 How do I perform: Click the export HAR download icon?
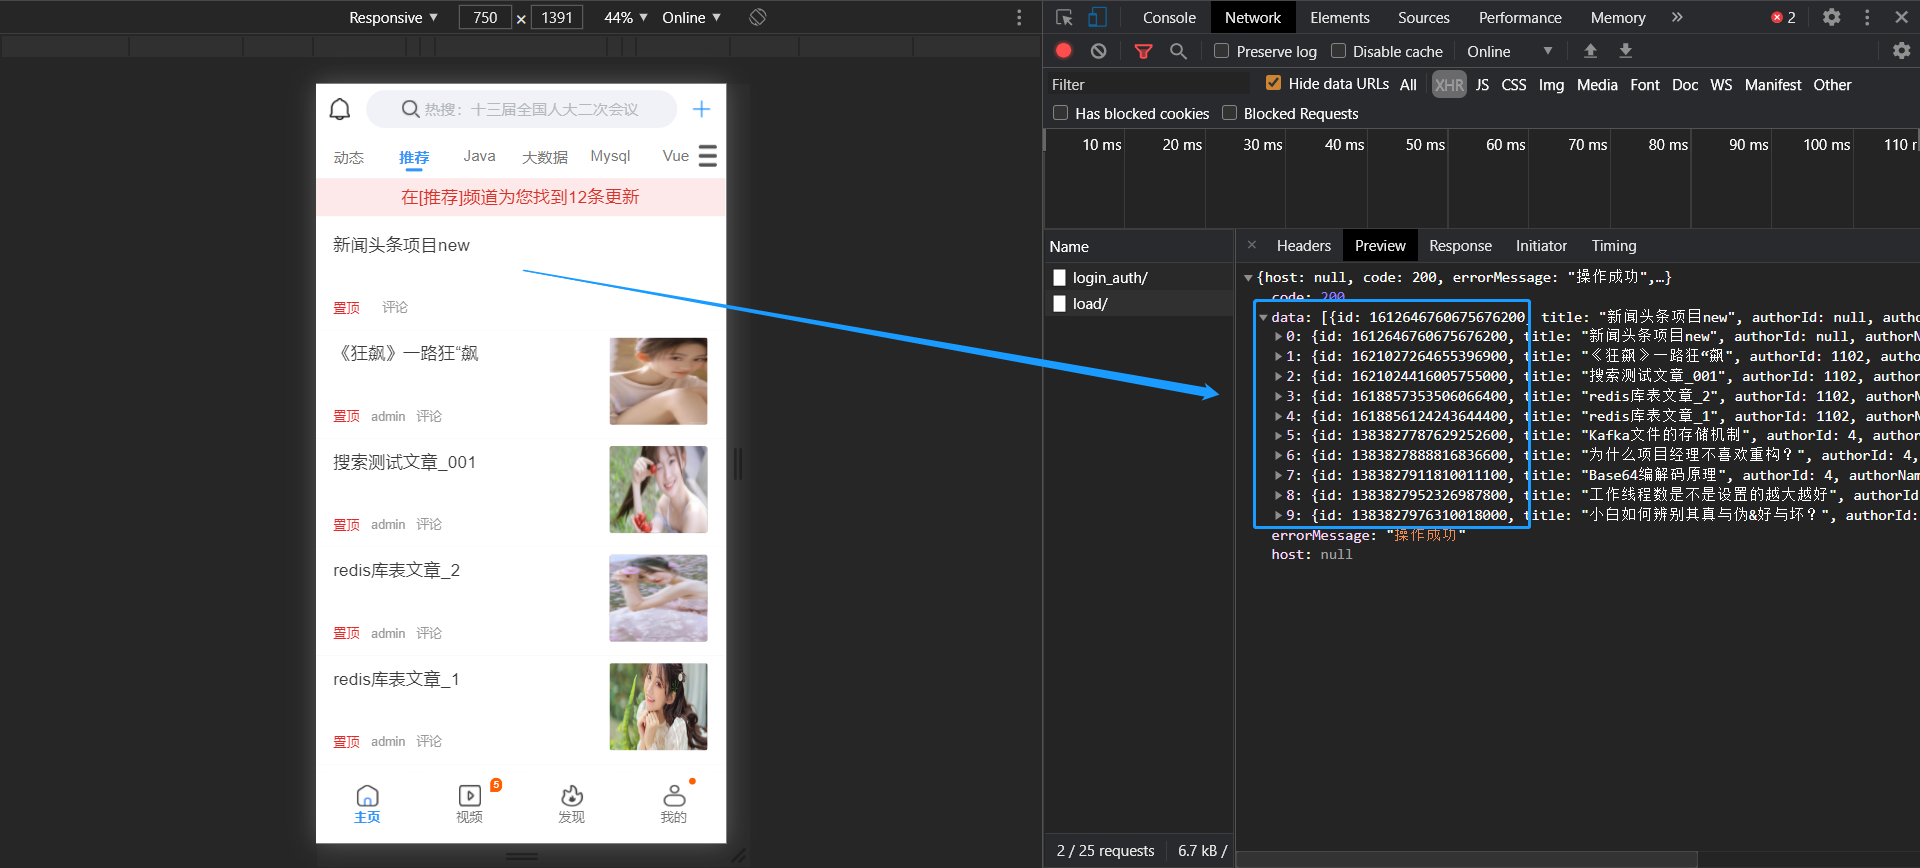[1626, 51]
